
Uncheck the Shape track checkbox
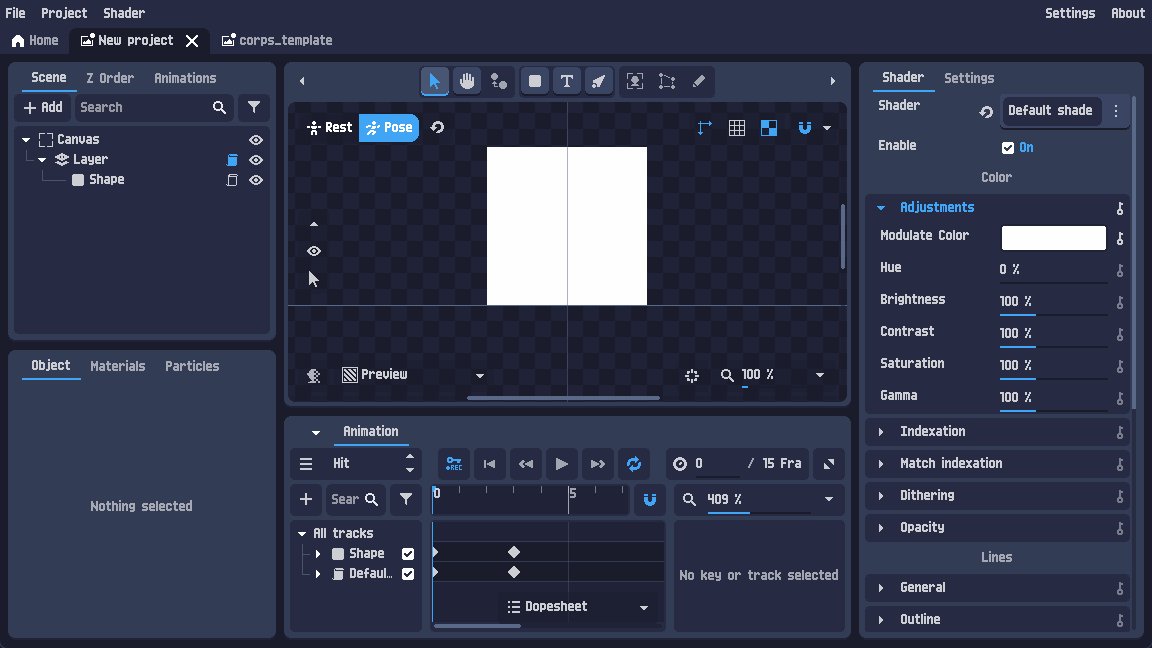tap(408, 554)
